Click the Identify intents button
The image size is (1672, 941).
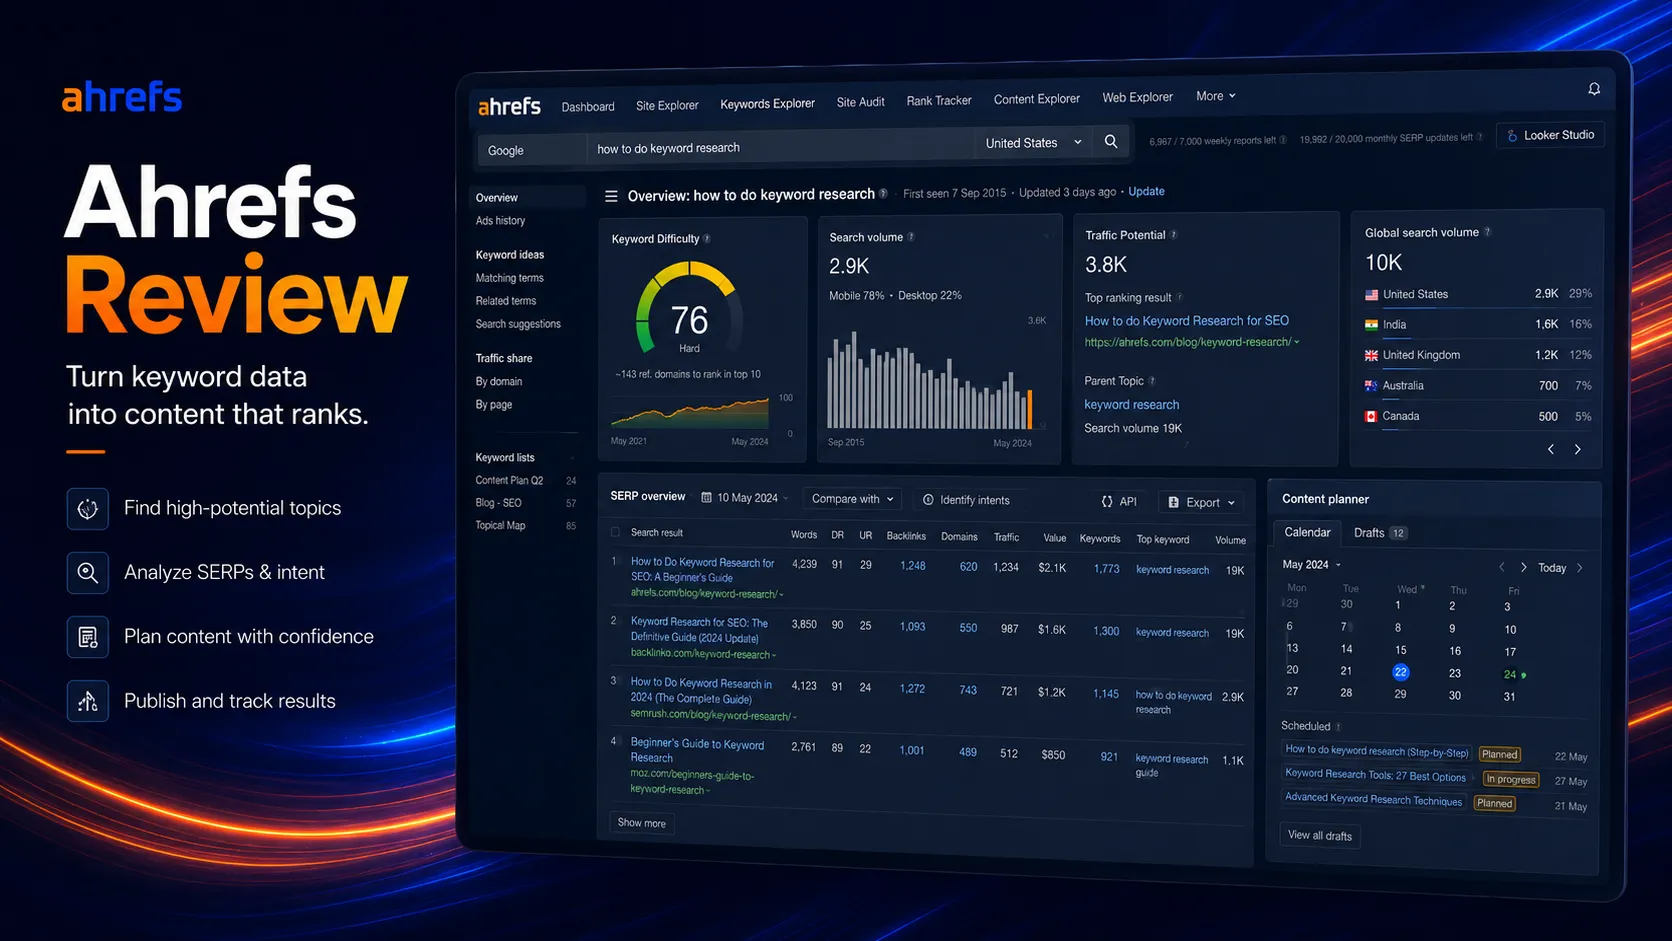point(966,500)
